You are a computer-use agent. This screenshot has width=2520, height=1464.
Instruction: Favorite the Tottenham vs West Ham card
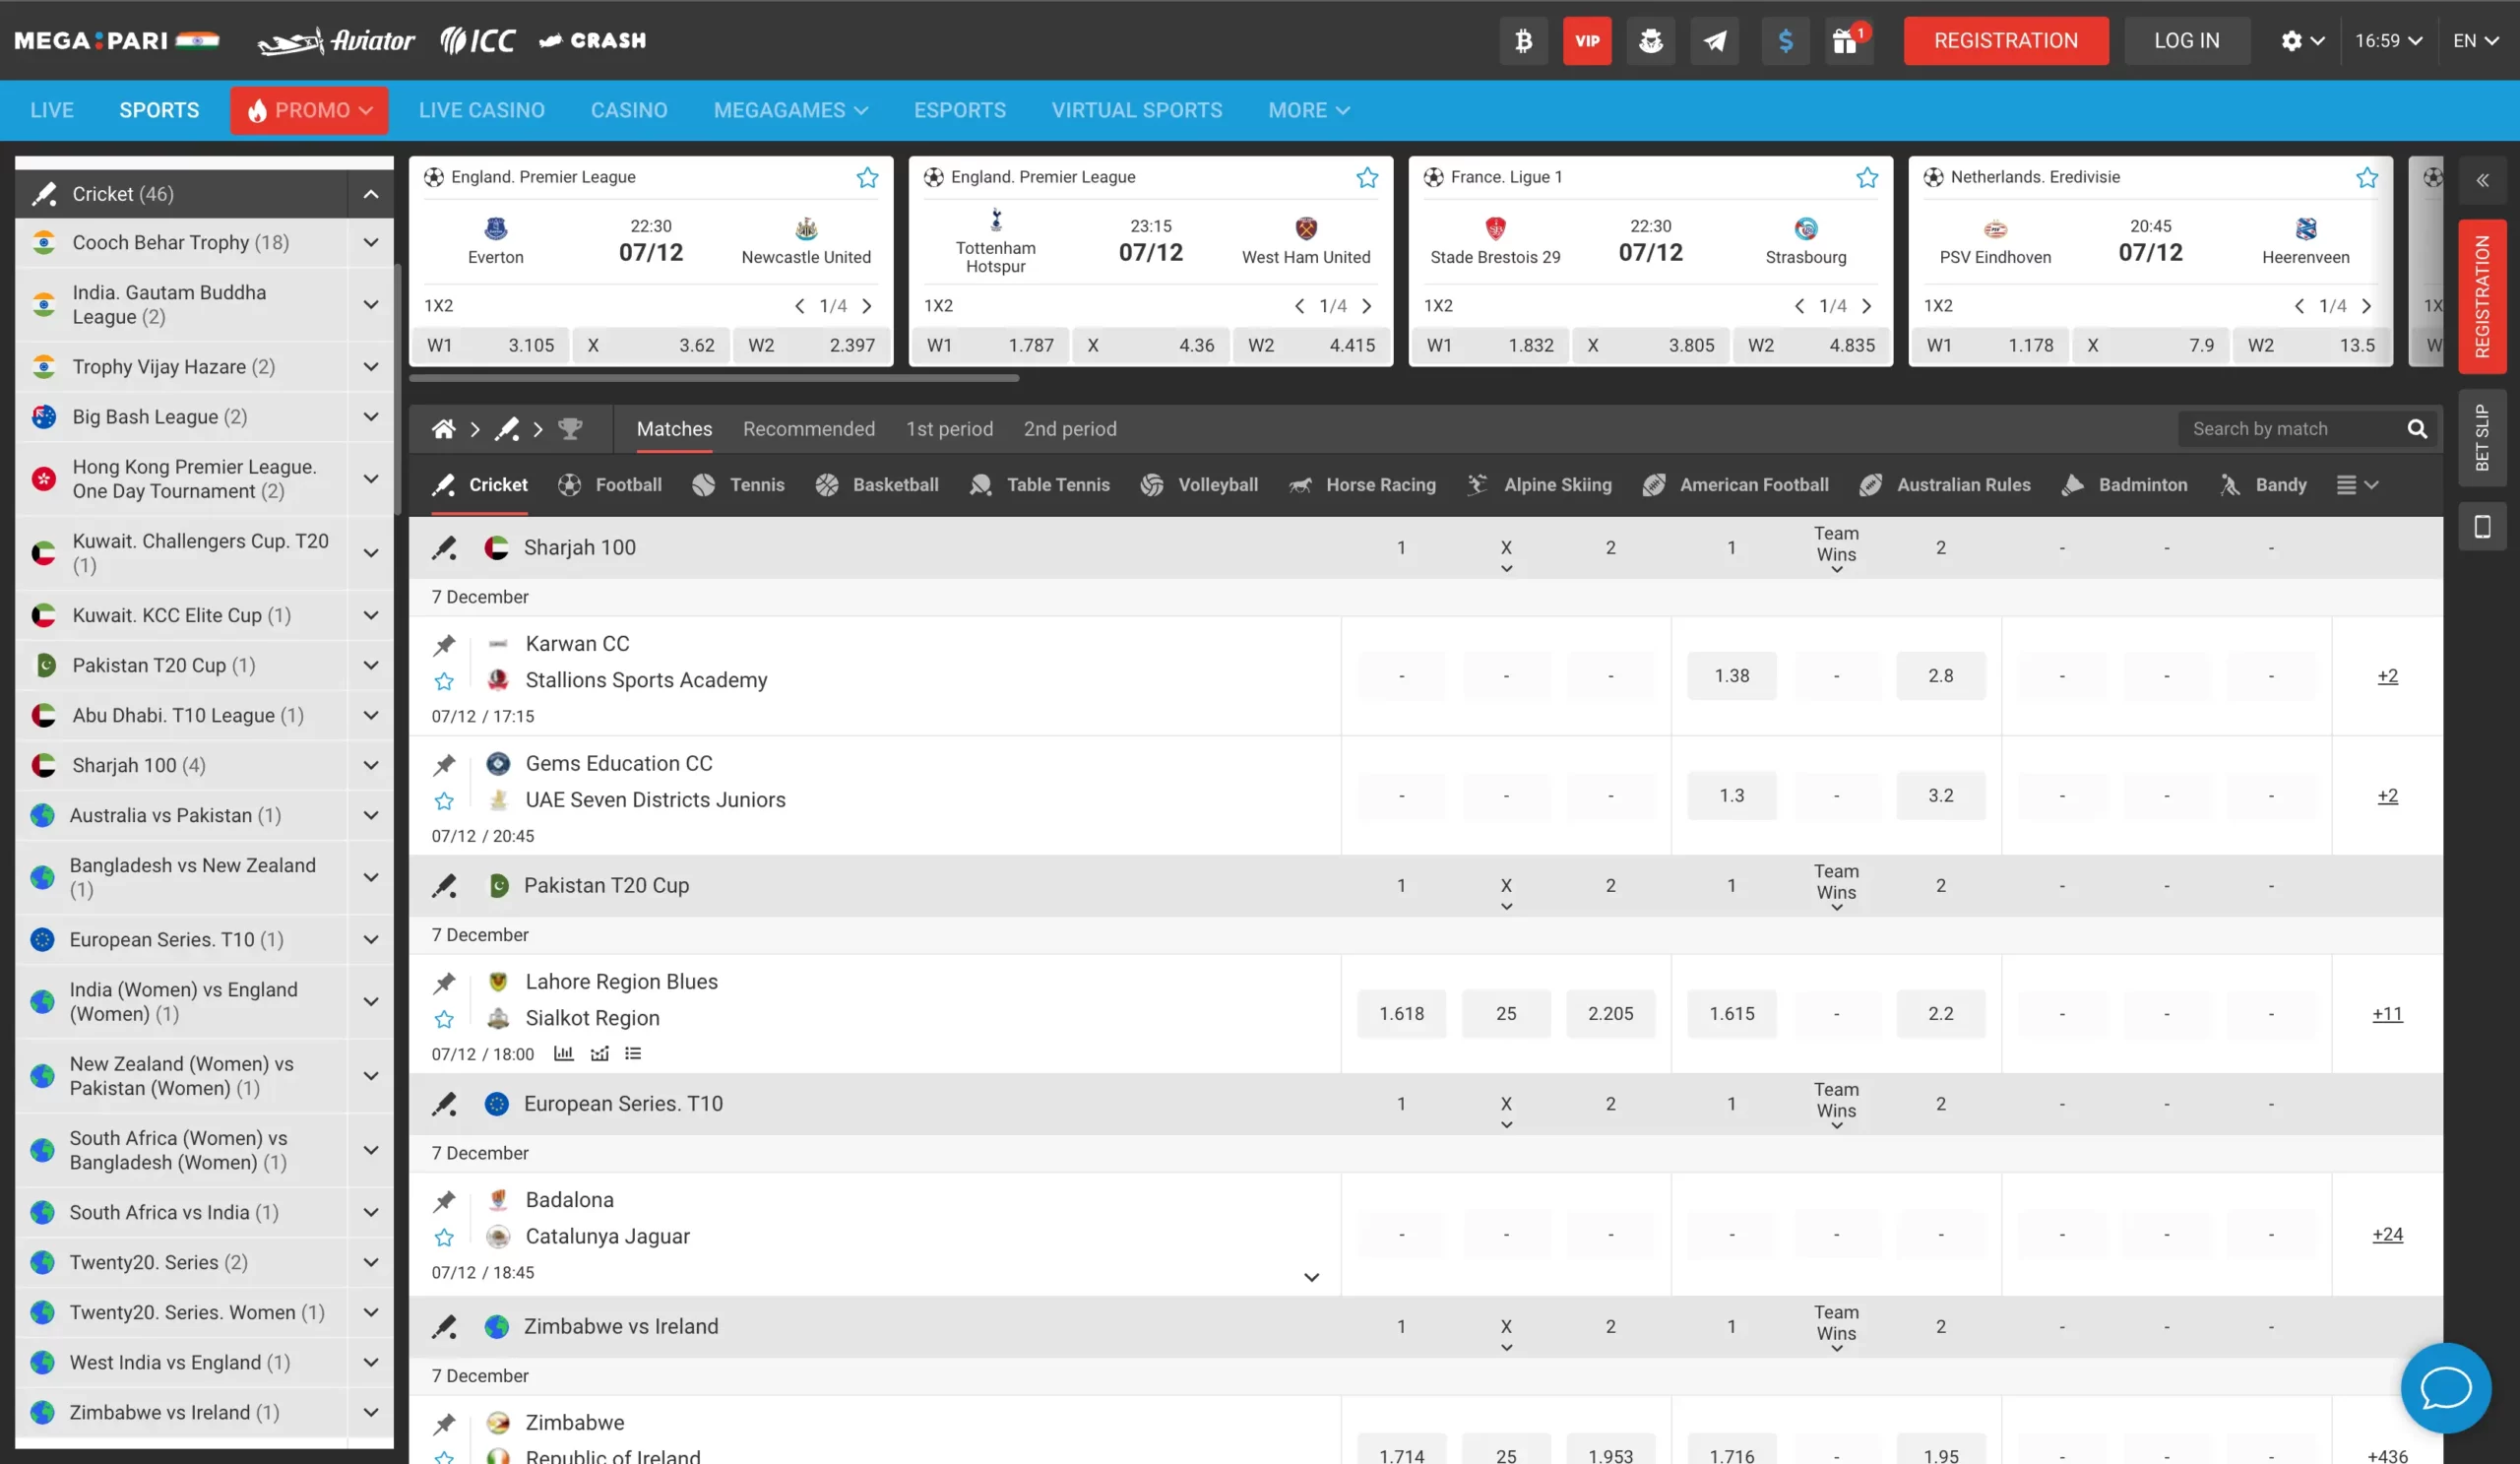[1367, 178]
